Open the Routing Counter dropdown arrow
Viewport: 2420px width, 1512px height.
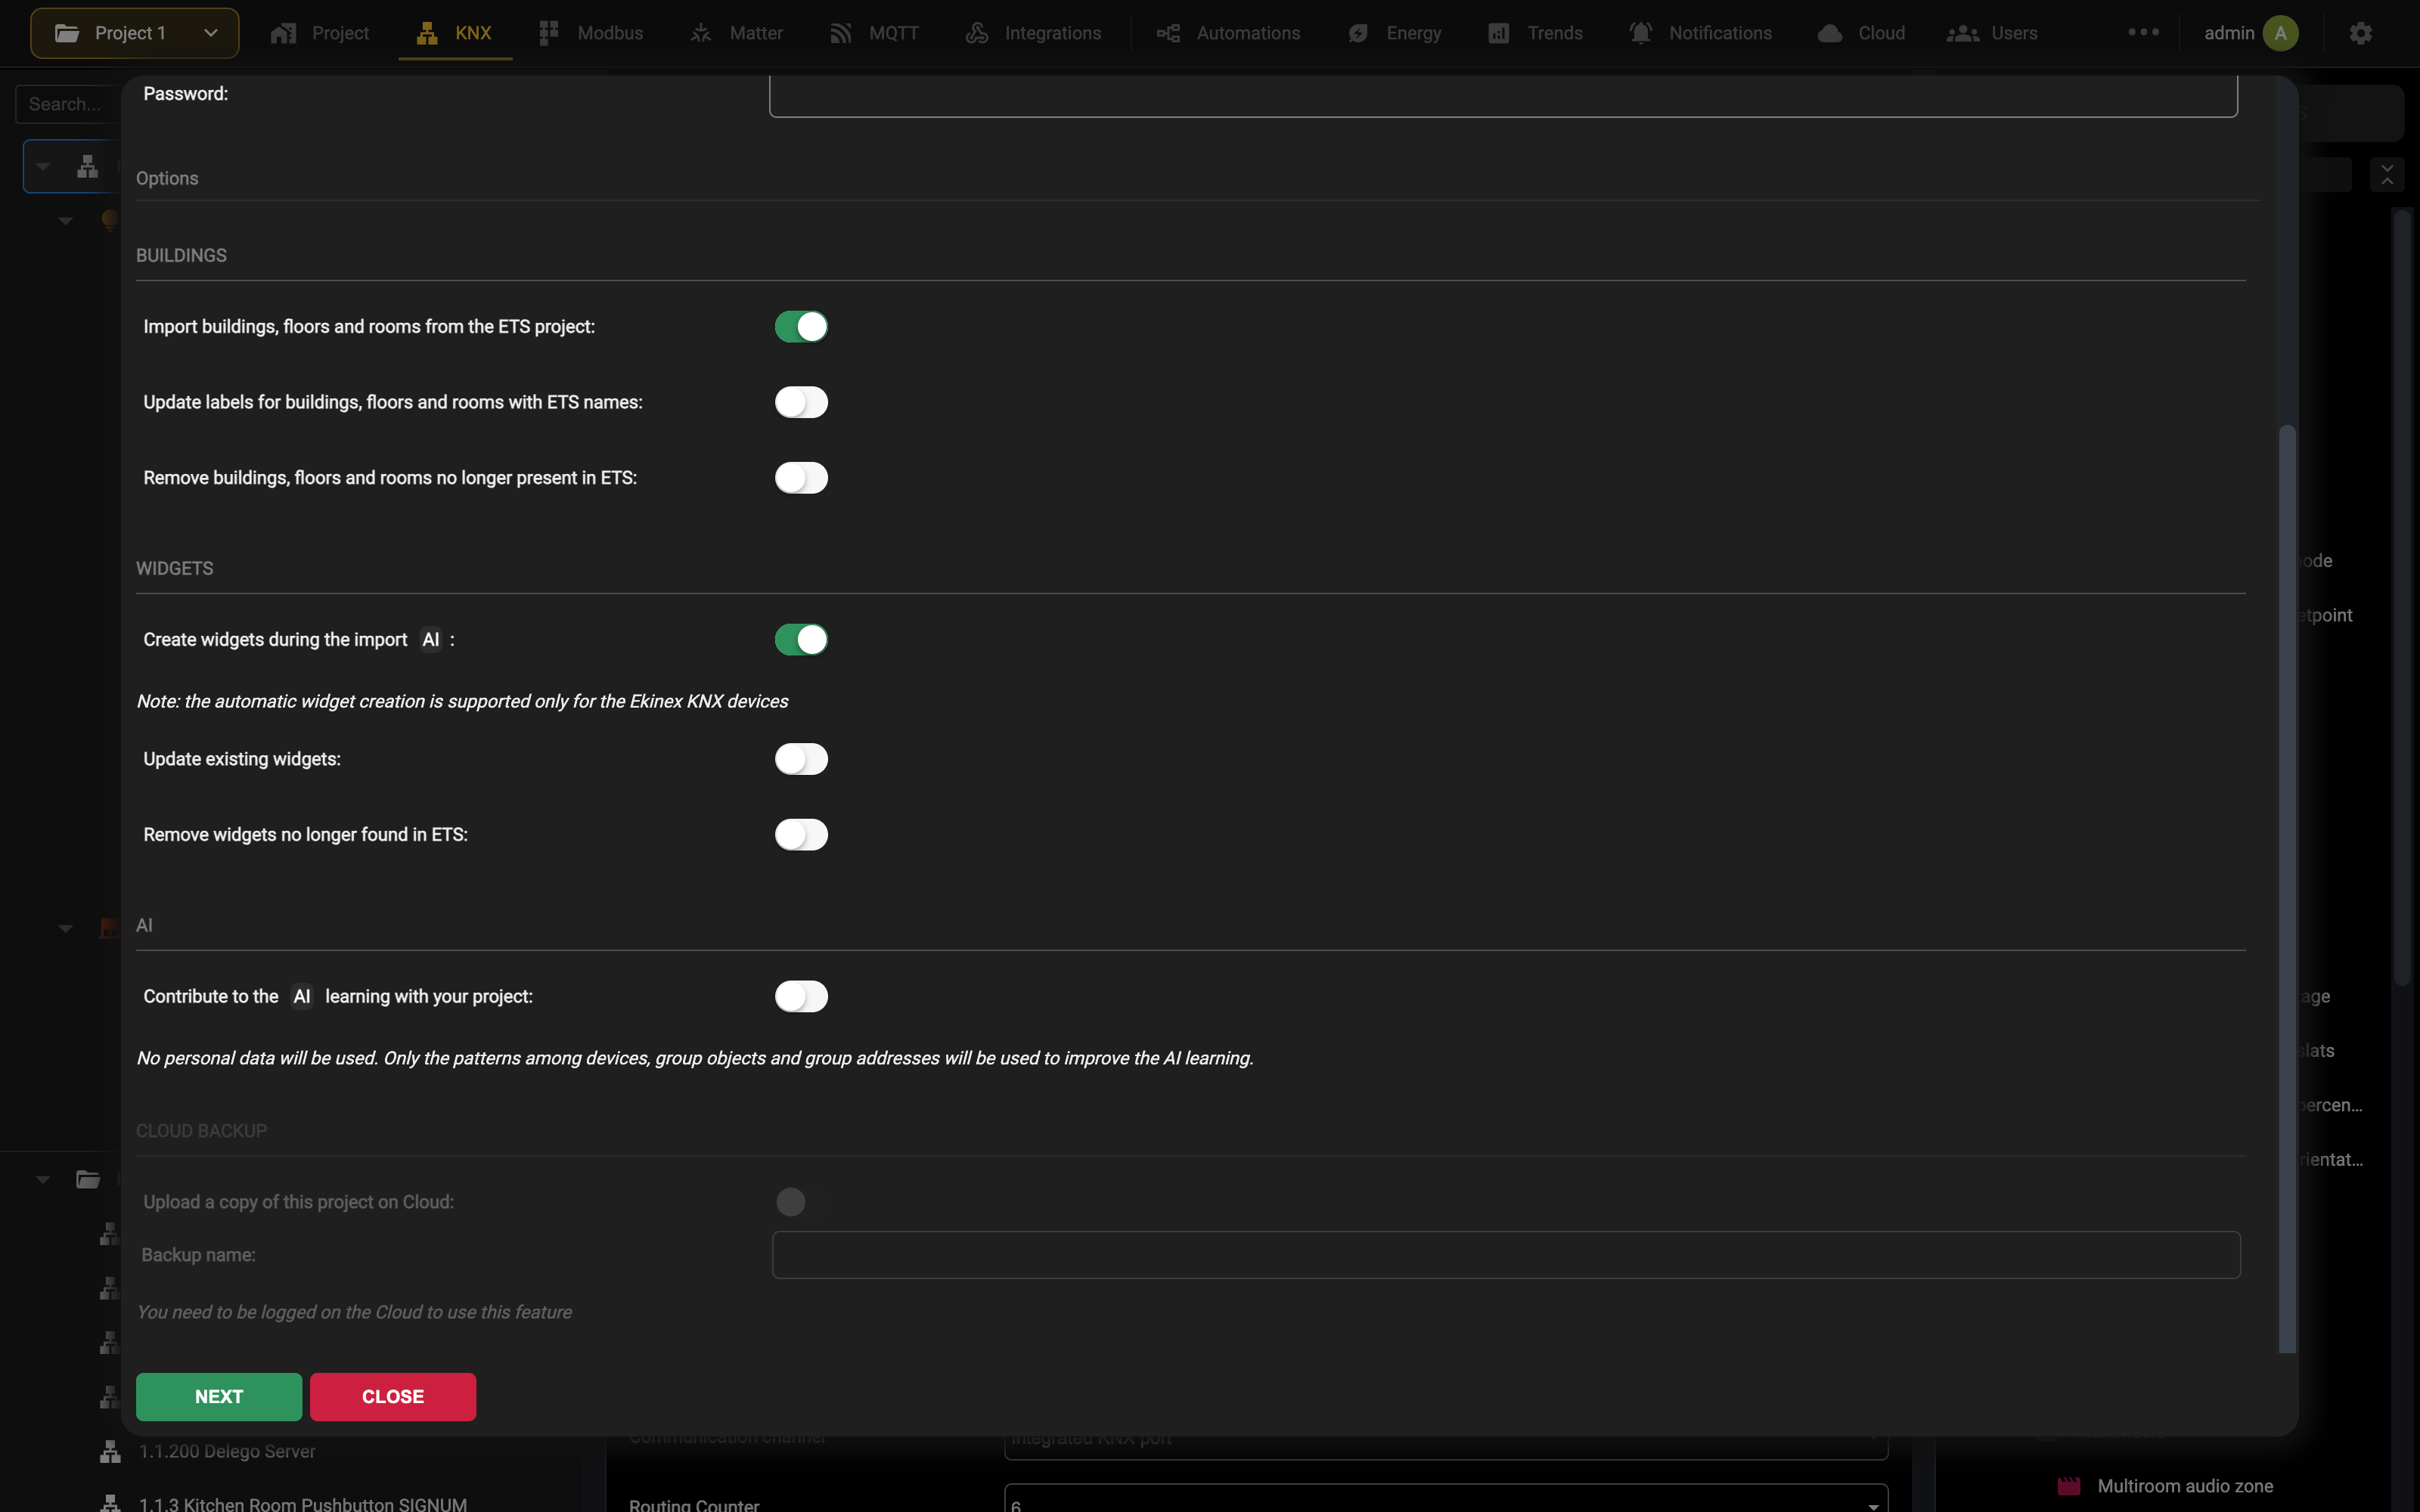point(1873,1505)
